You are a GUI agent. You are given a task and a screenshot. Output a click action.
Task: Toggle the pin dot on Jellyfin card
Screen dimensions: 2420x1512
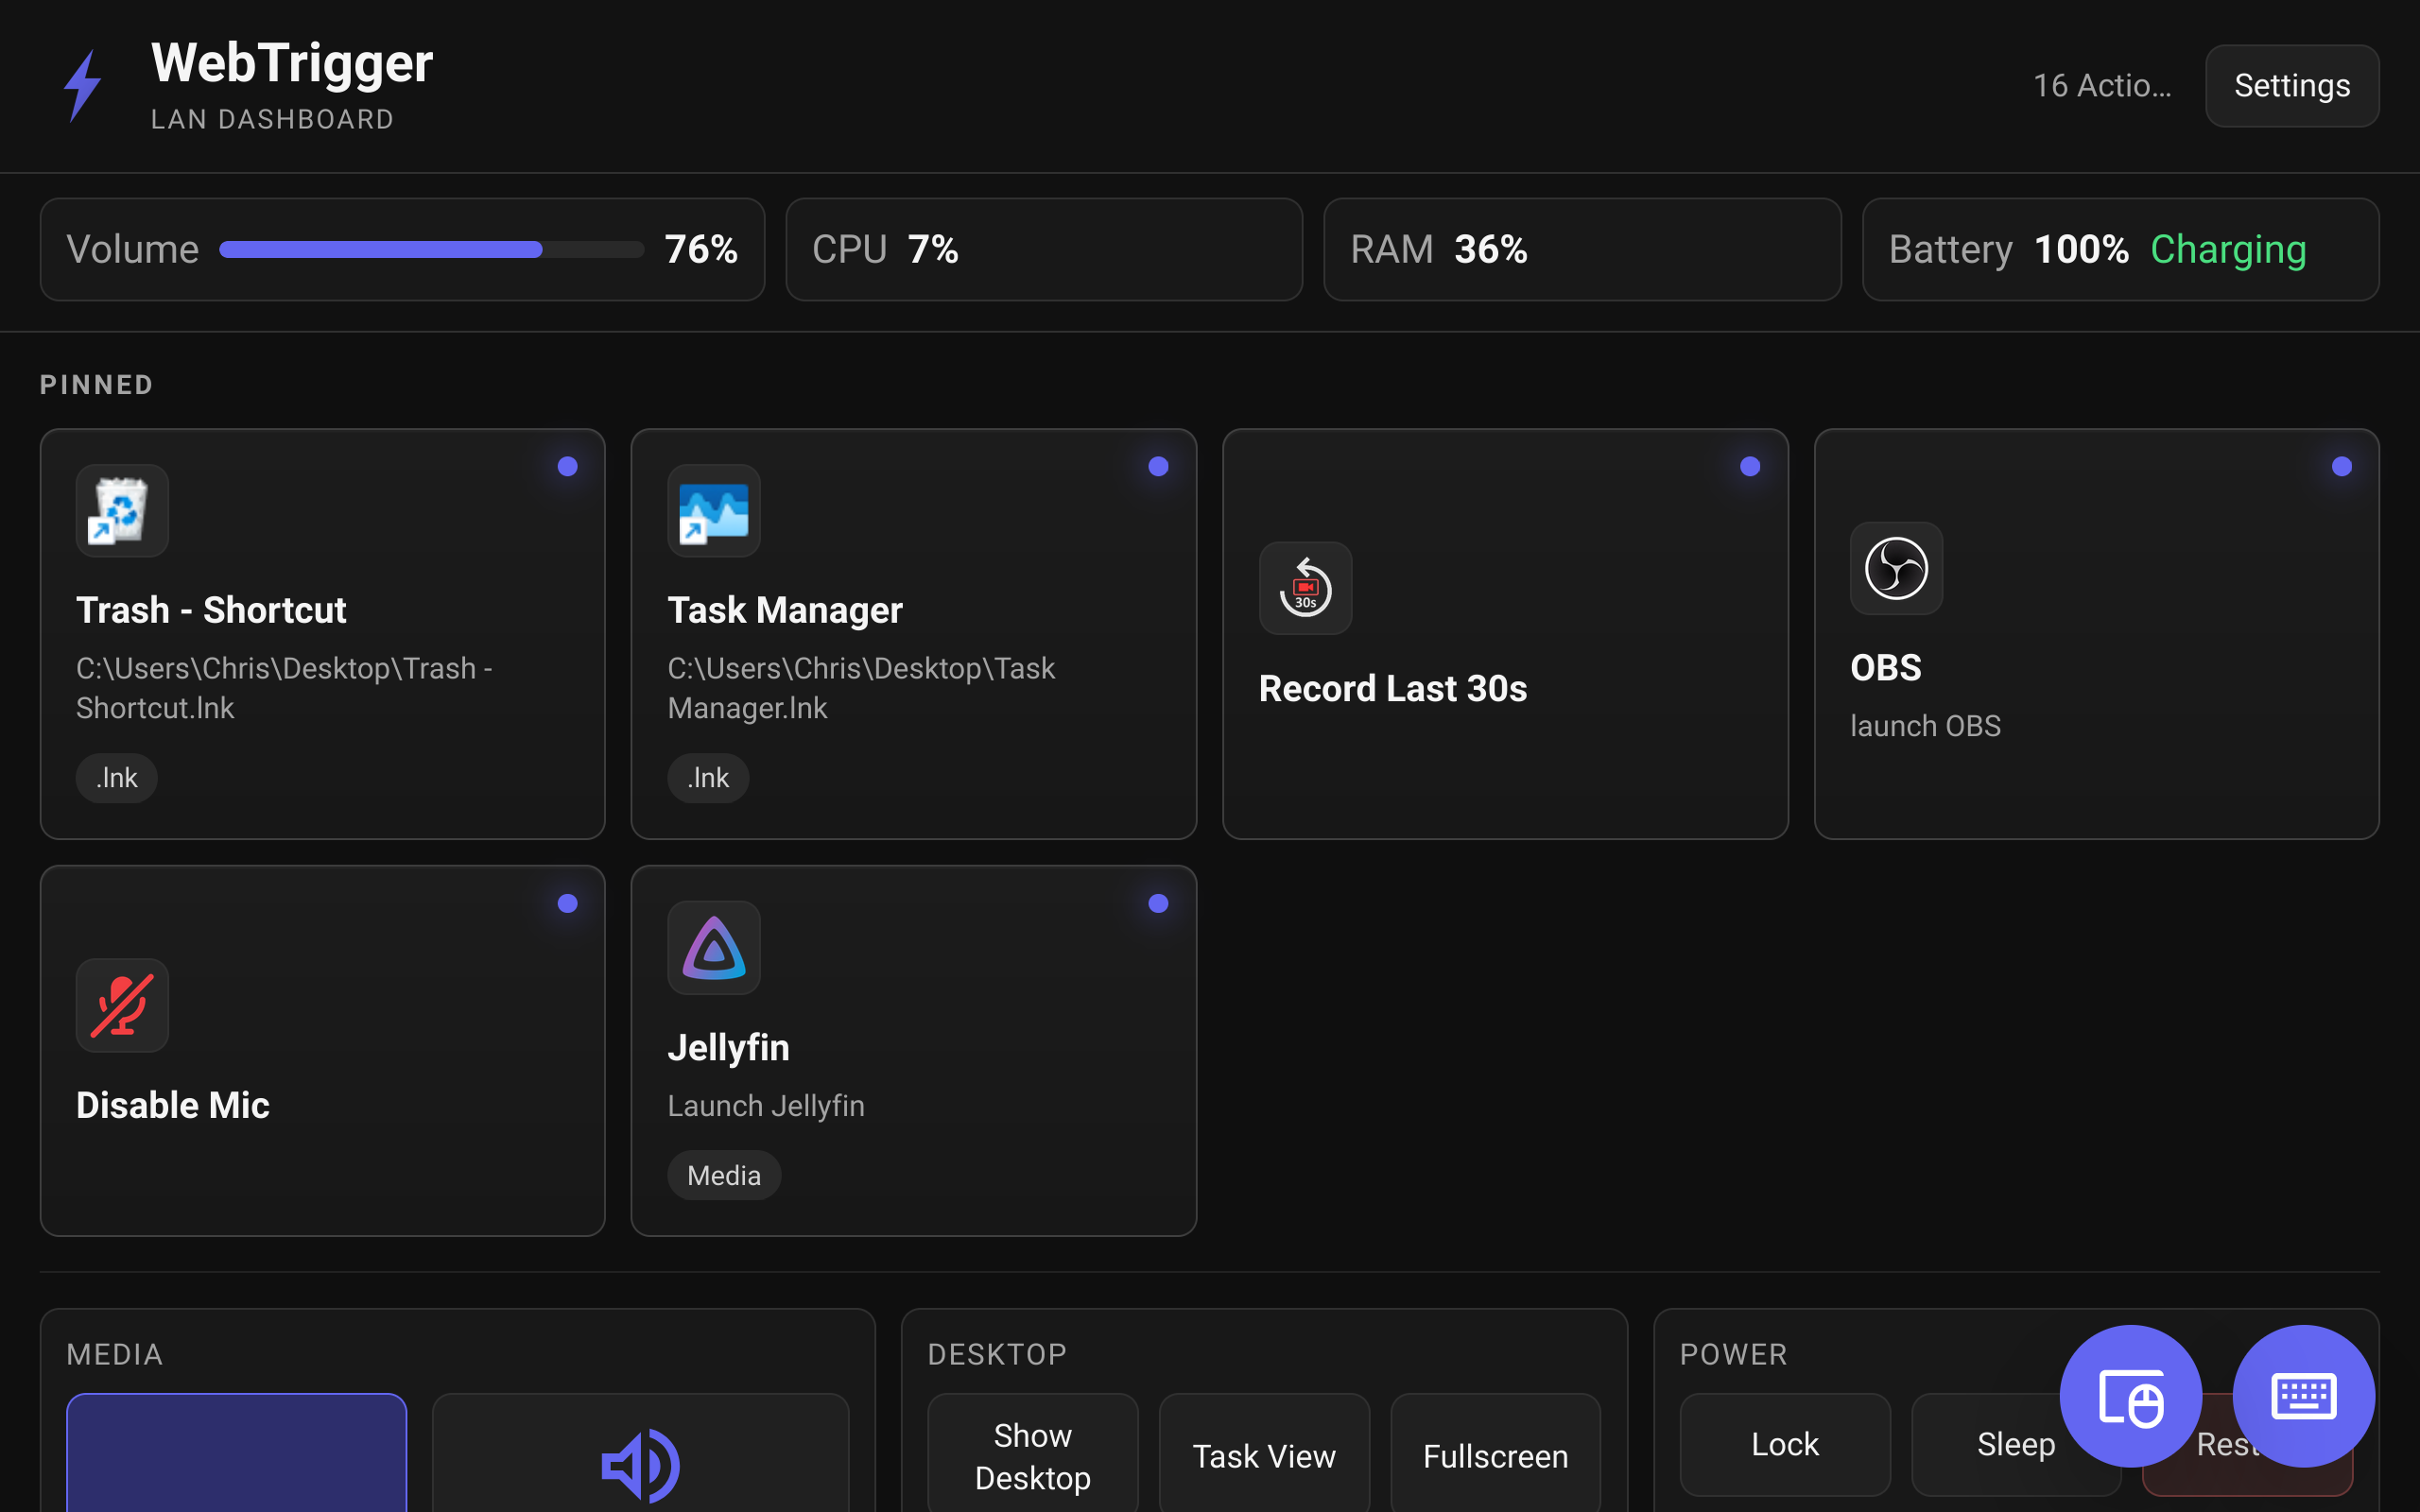(x=1158, y=903)
